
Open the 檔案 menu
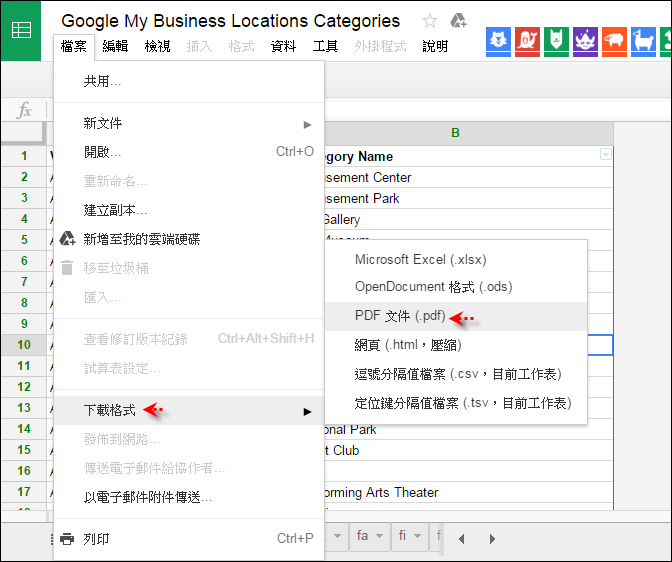[74, 46]
